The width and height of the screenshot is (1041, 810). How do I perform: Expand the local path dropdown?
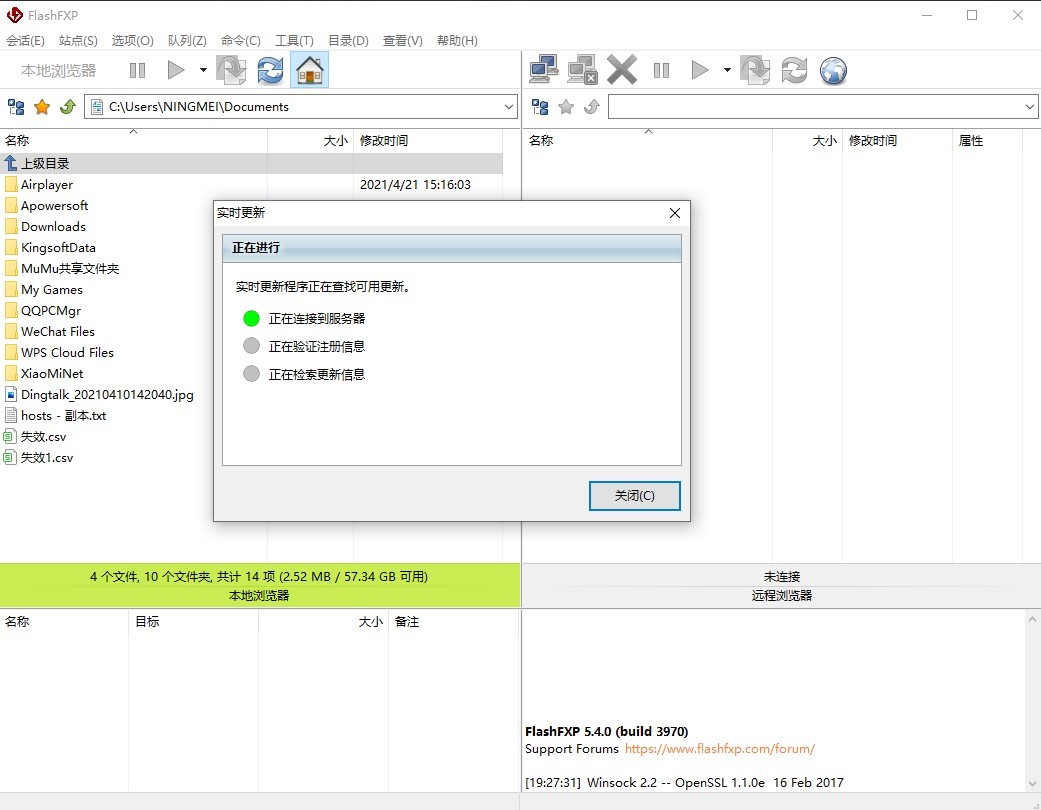point(509,107)
